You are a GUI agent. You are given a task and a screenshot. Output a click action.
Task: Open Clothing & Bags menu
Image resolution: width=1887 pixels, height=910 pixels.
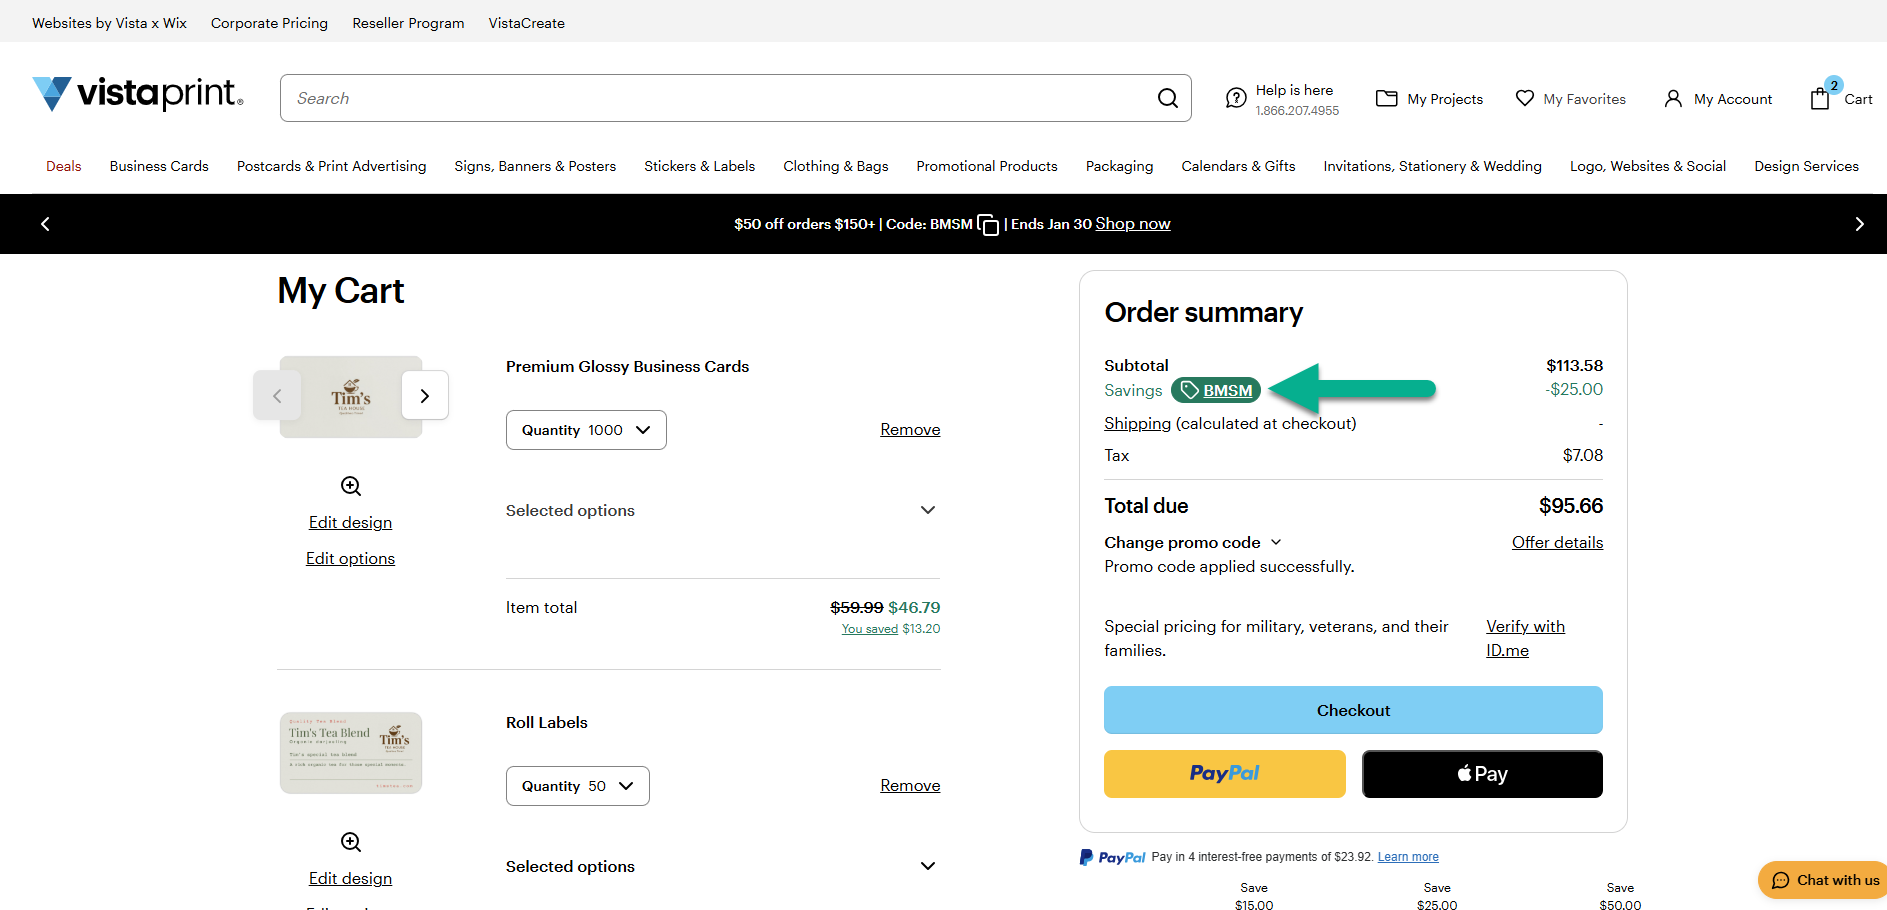(x=836, y=166)
